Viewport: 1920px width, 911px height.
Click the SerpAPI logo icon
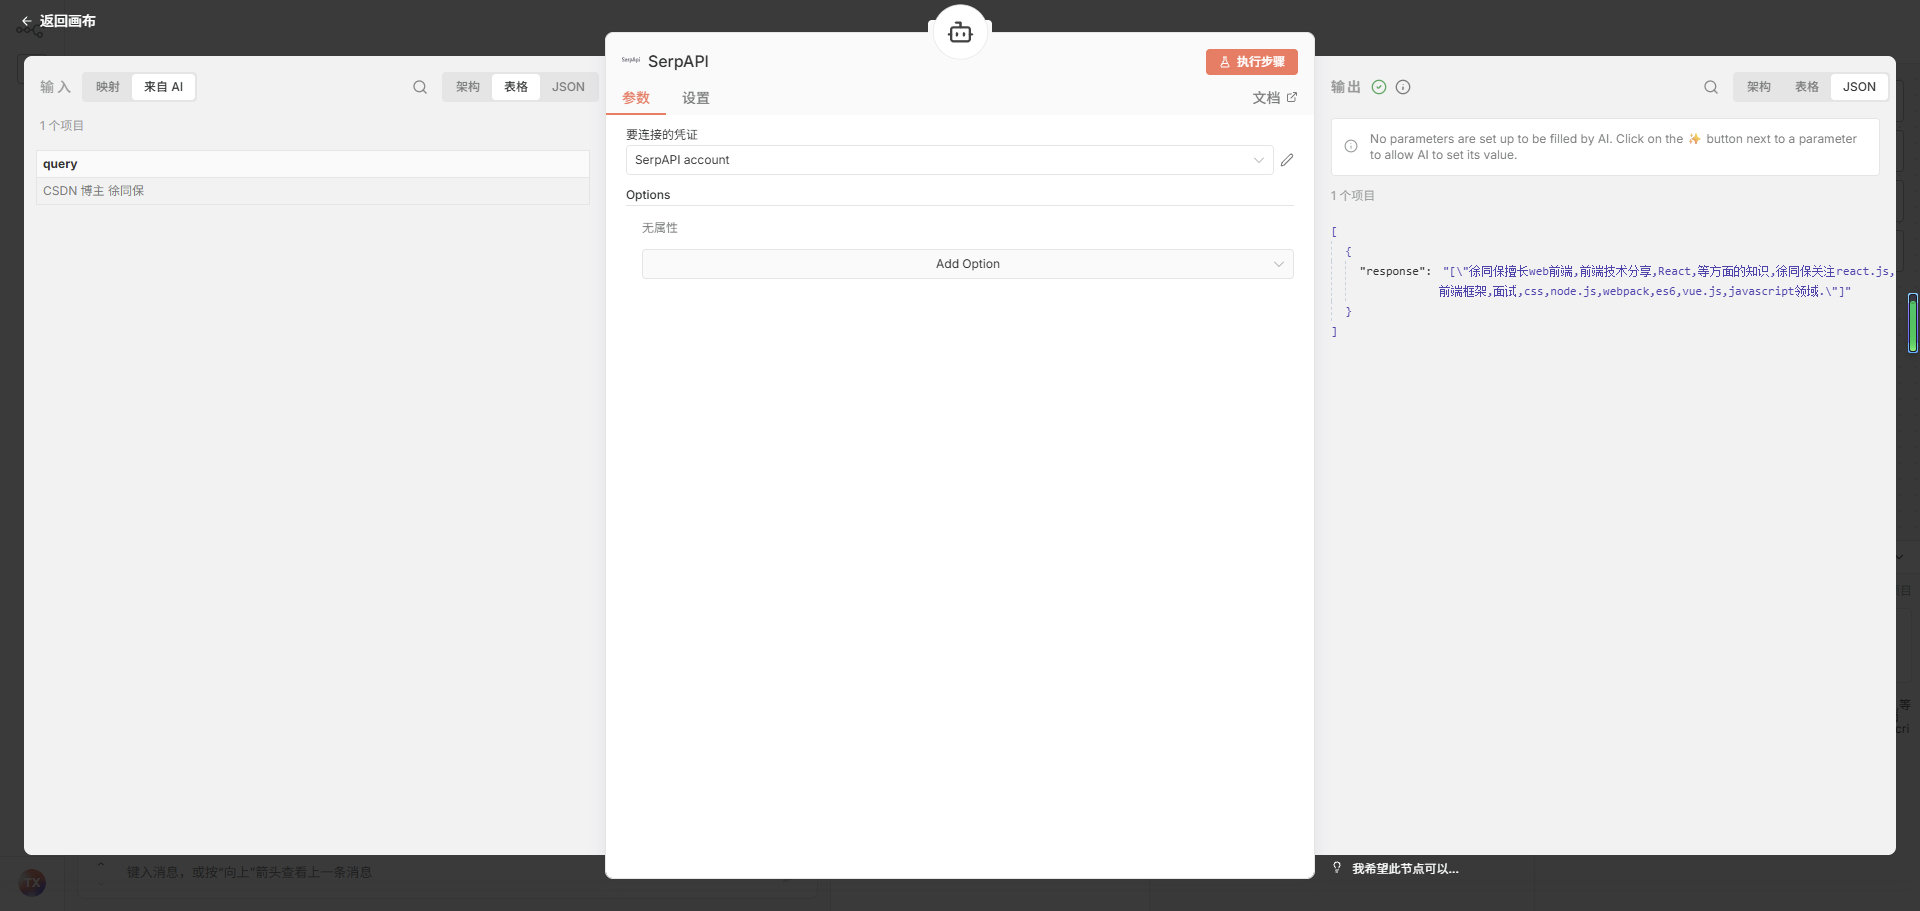(x=631, y=61)
